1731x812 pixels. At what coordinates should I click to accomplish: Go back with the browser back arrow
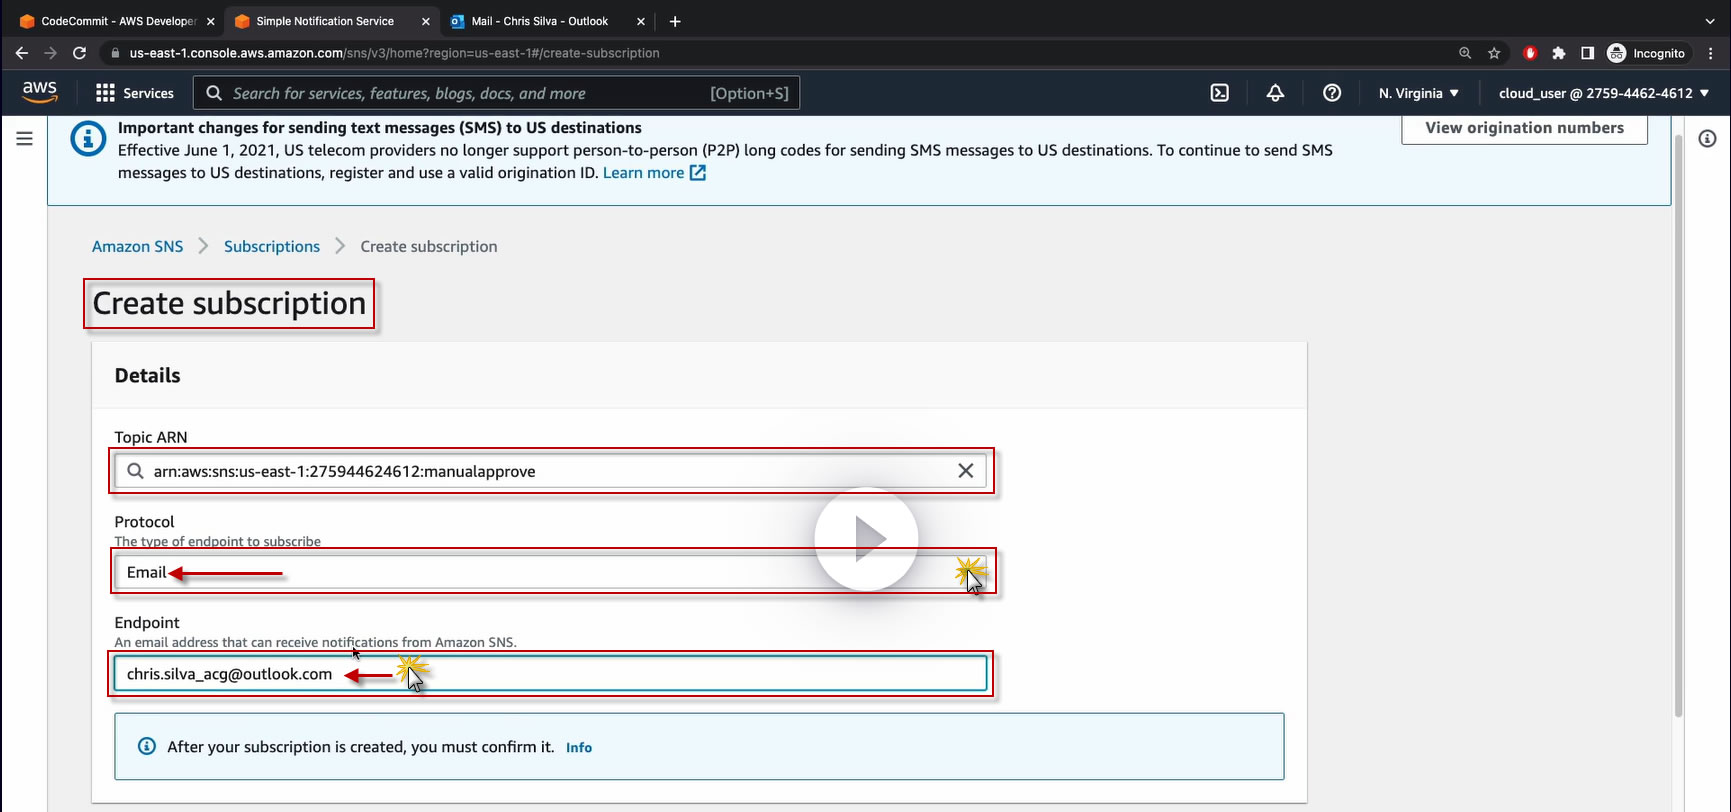pyautogui.click(x=22, y=53)
